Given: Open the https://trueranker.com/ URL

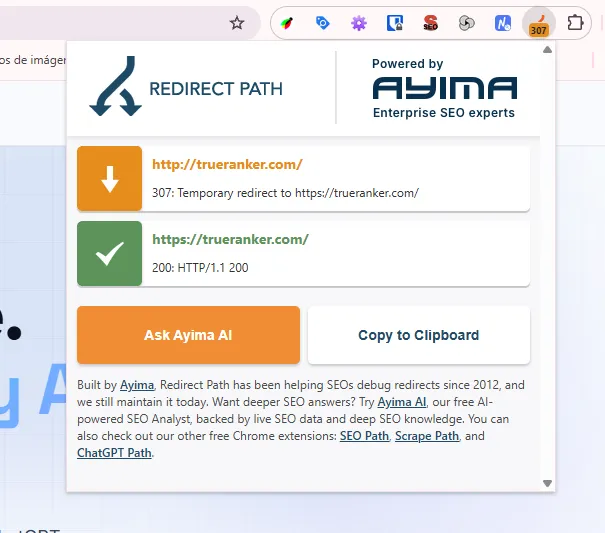Looking at the screenshot, I should 230,239.
